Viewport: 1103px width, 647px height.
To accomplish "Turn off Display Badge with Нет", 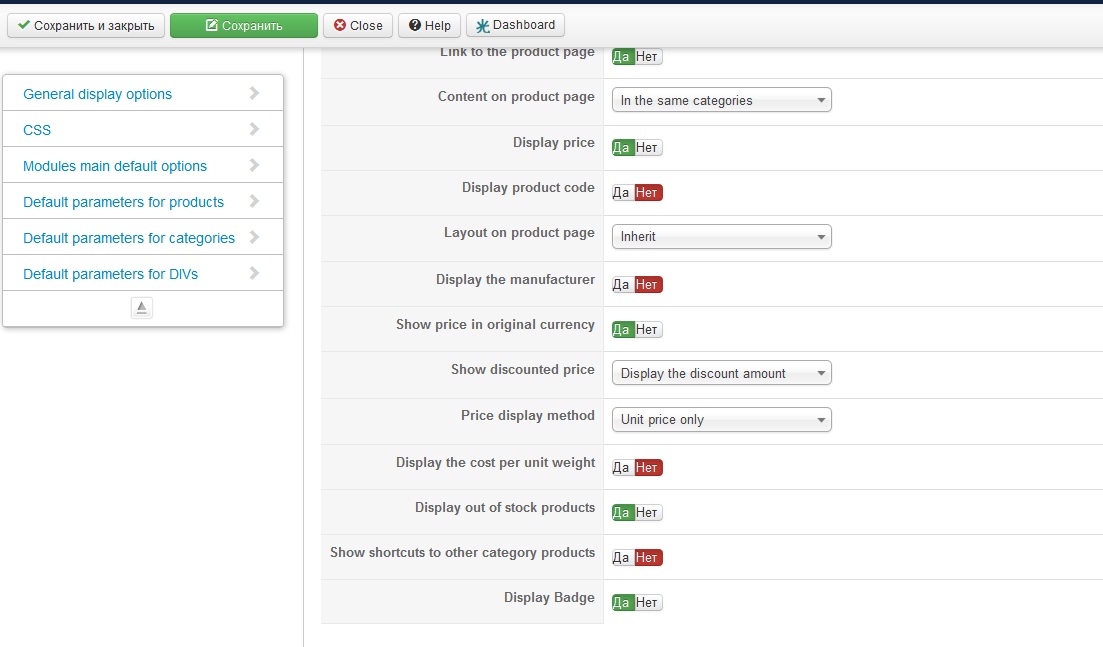I will coord(647,603).
